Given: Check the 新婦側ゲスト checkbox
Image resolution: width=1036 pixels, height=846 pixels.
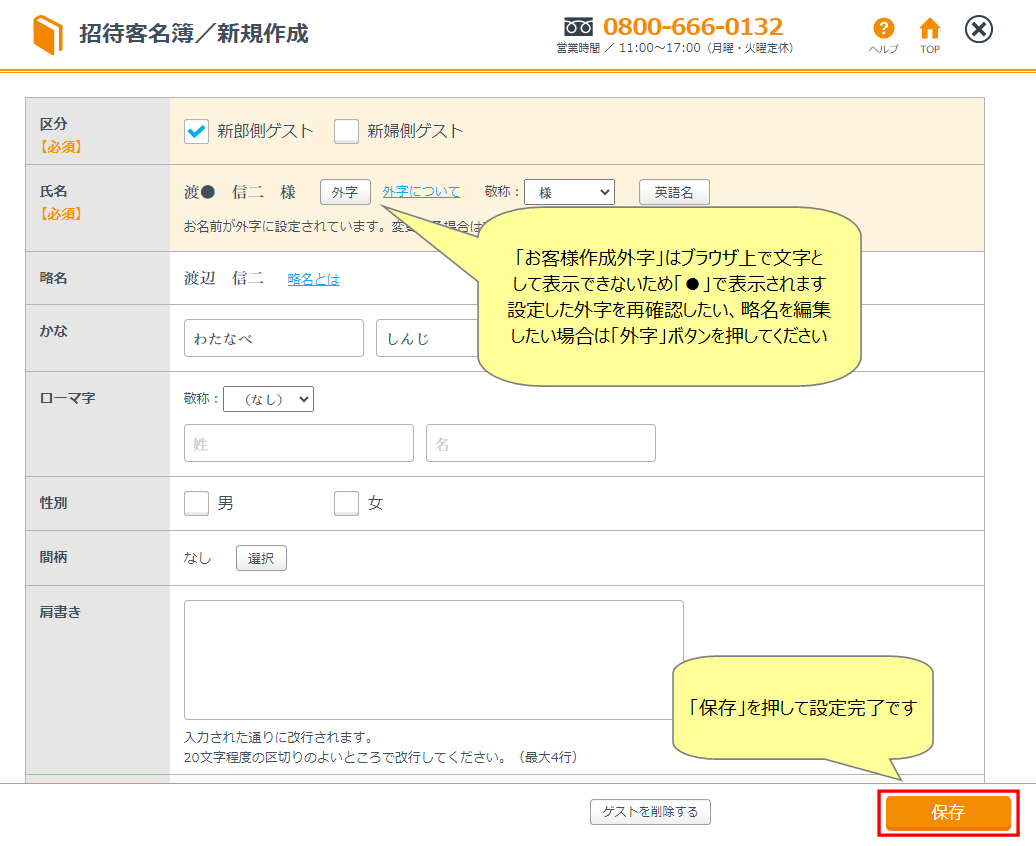Looking at the screenshot, I should [x=346, y=131].
